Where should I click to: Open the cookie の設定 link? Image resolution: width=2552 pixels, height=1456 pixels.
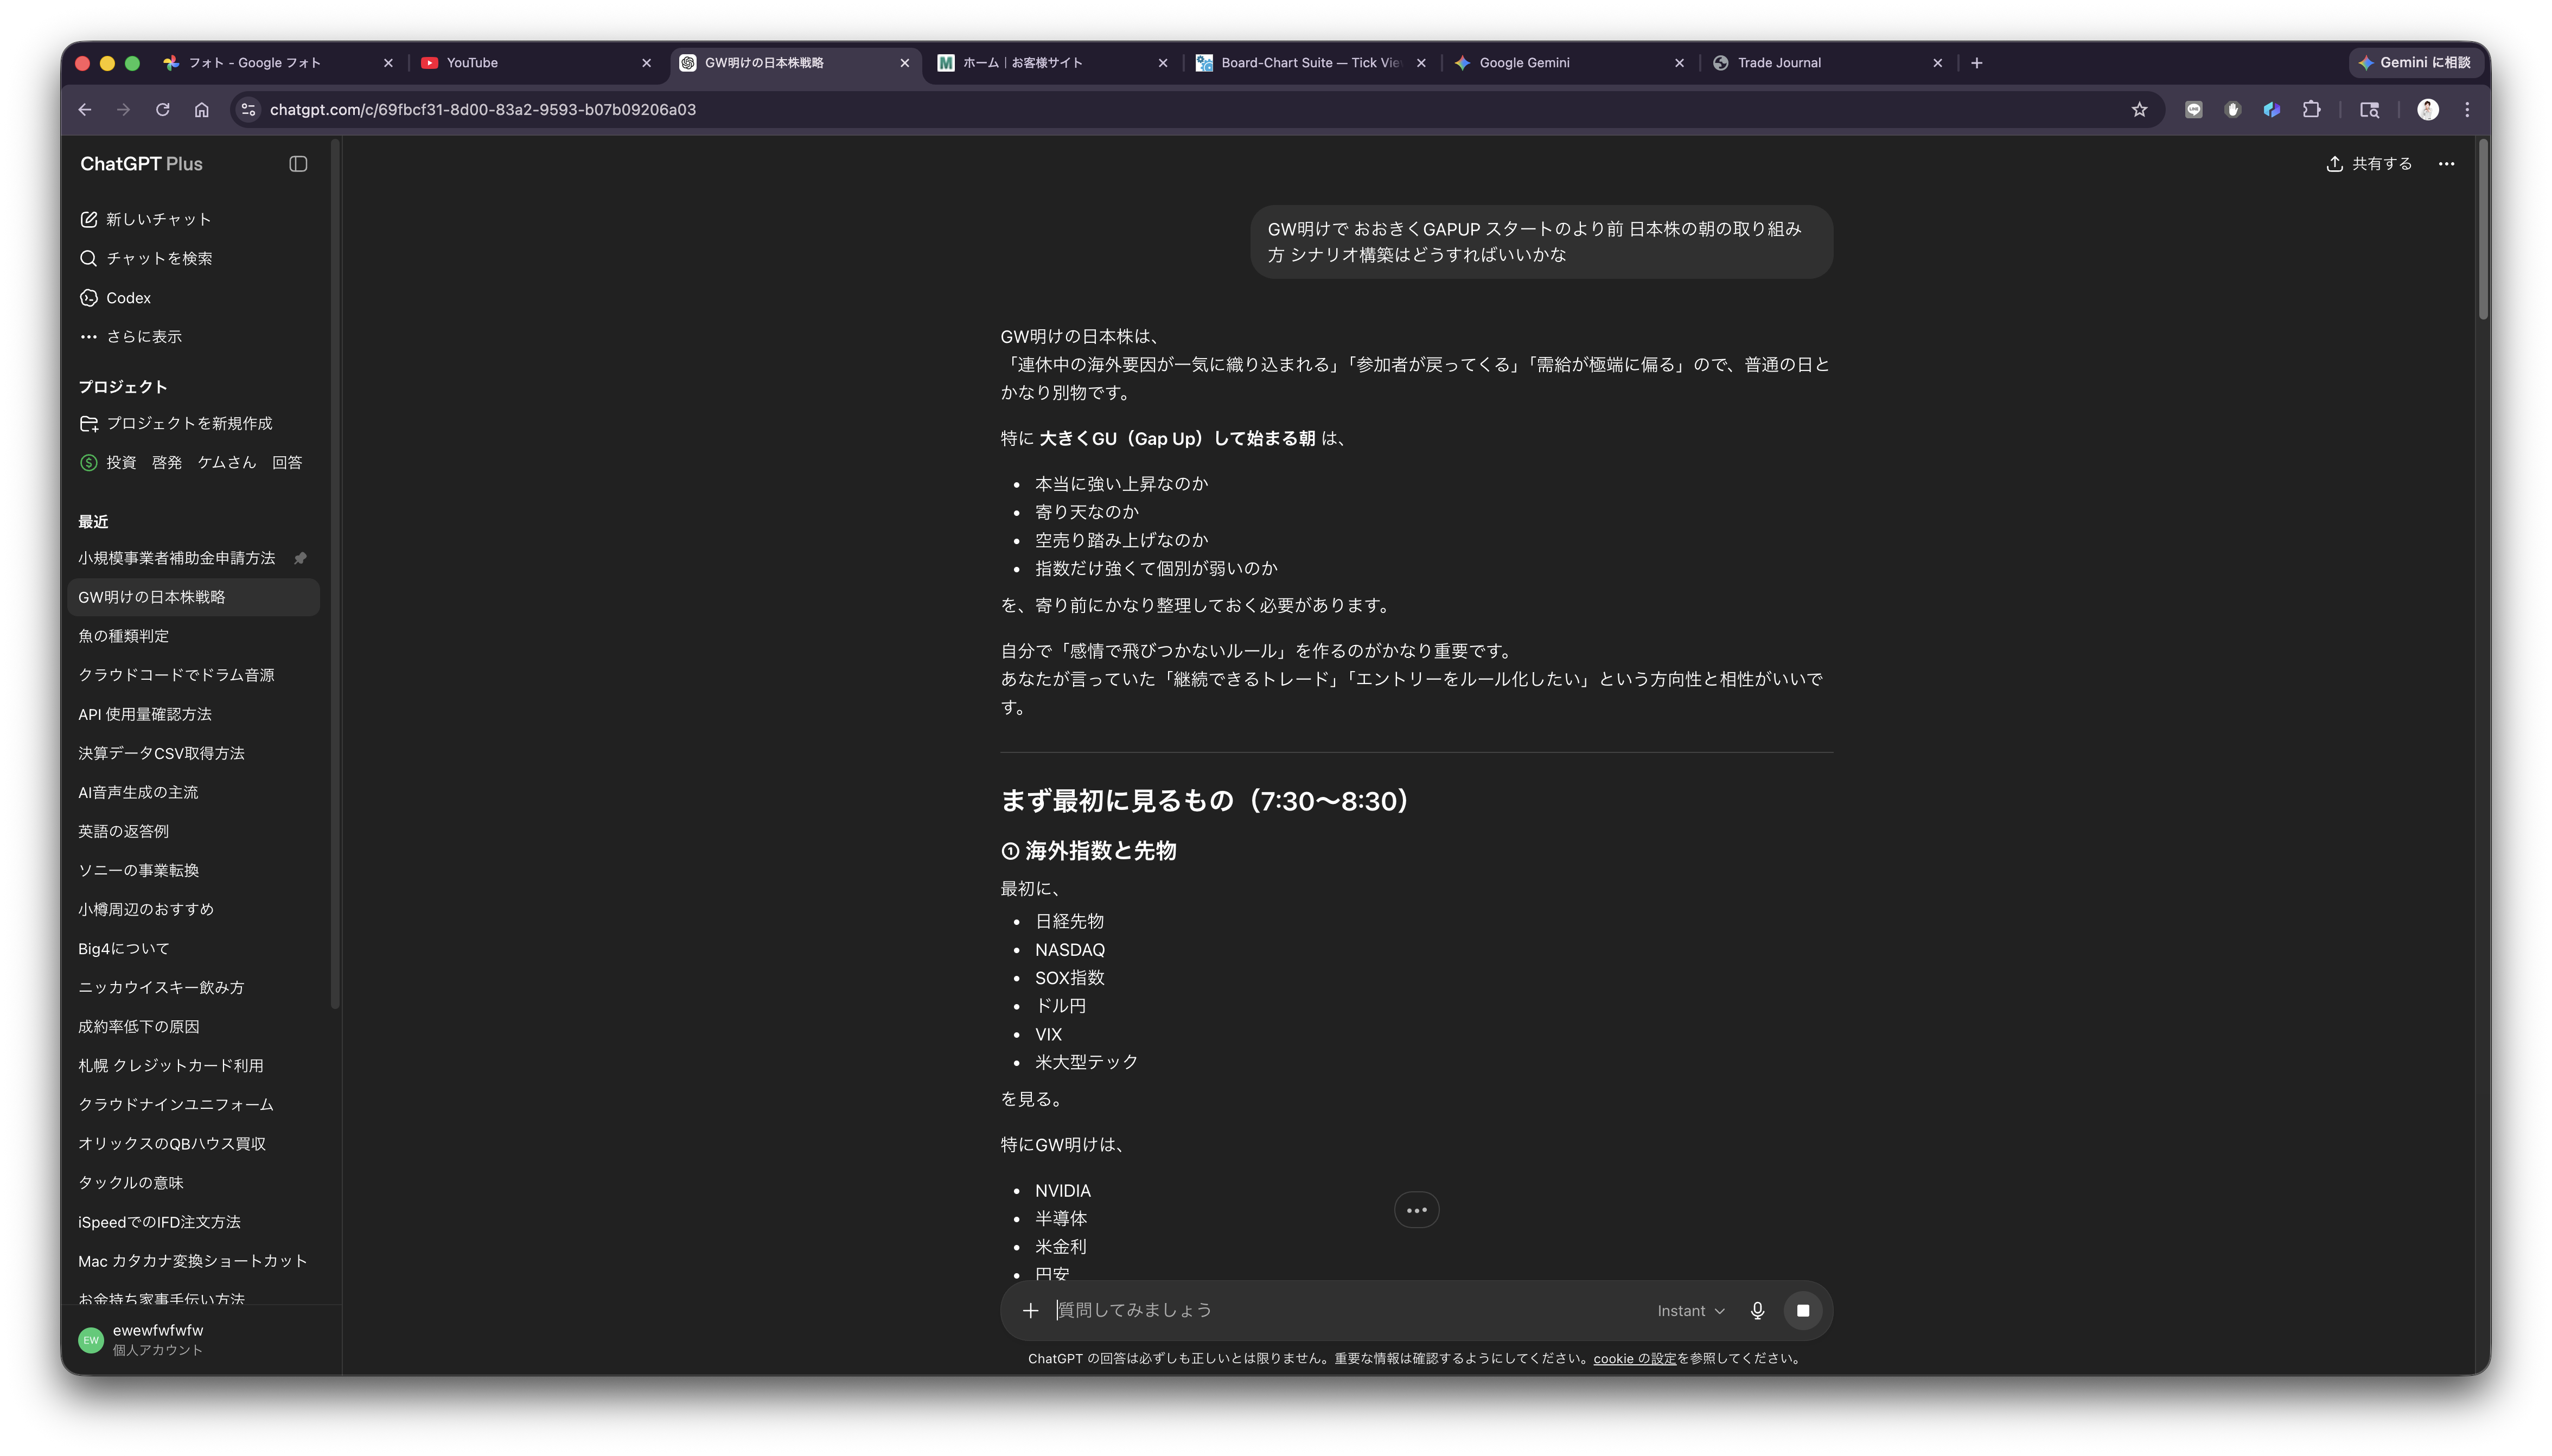click(1634, 1358)
